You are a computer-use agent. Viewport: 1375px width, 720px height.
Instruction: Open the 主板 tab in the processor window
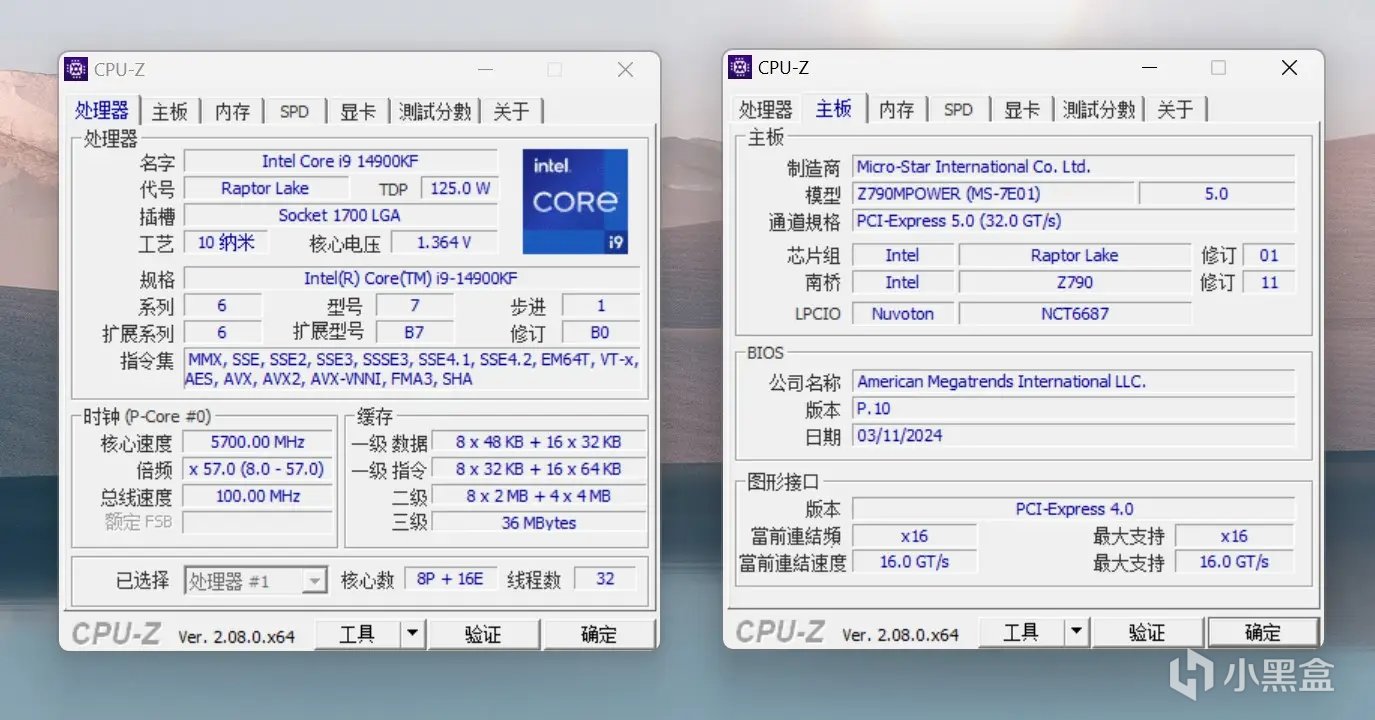[x=170, y=111]
